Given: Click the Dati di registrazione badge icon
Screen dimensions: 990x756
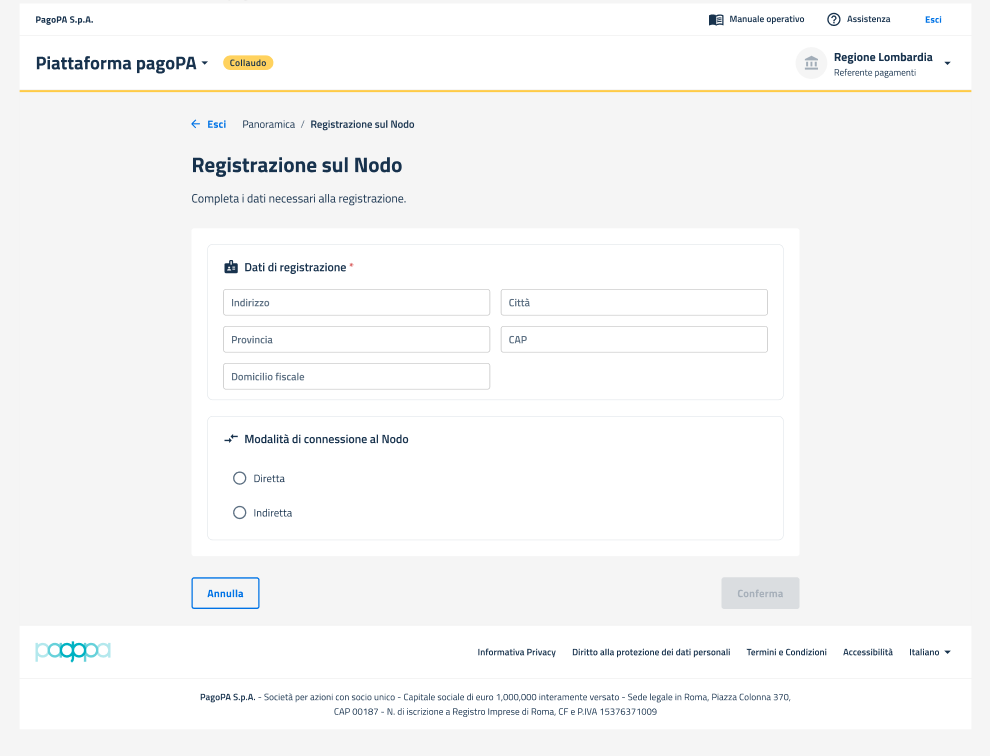Looking at the screenshot, I should pyautogui.click(x=231, y=267).
